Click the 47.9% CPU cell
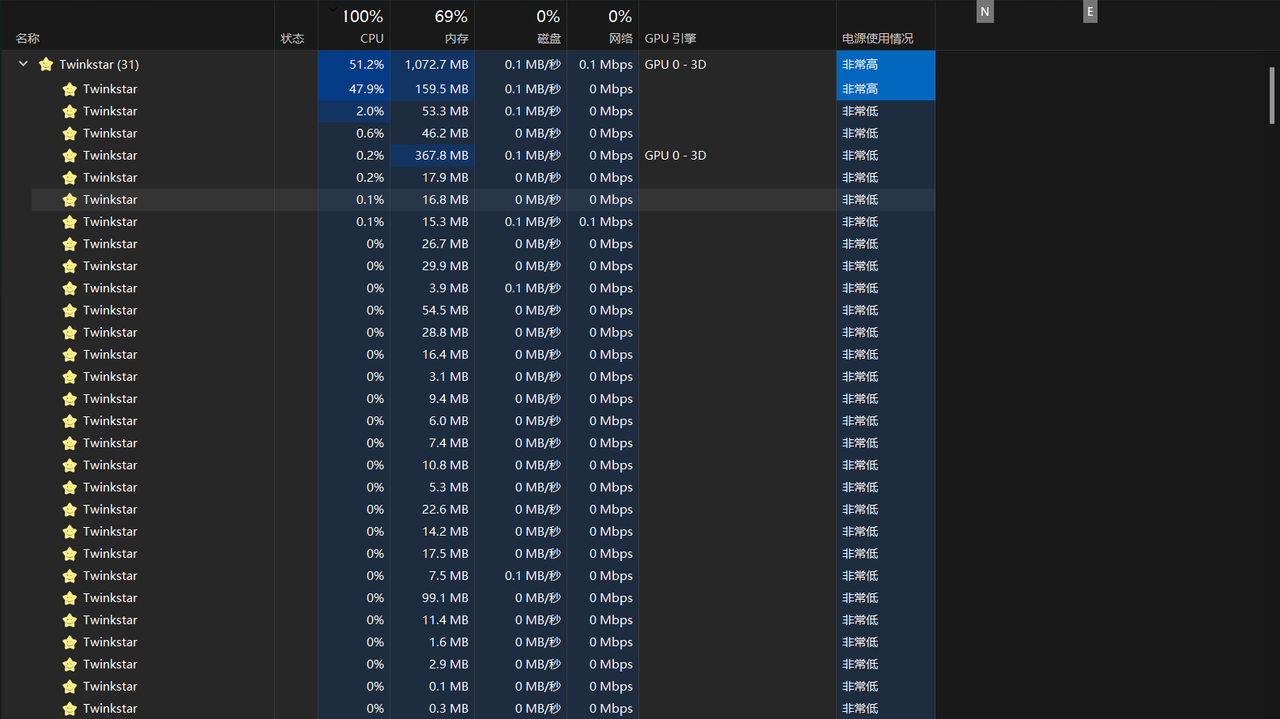 click(x=354, y=89)
